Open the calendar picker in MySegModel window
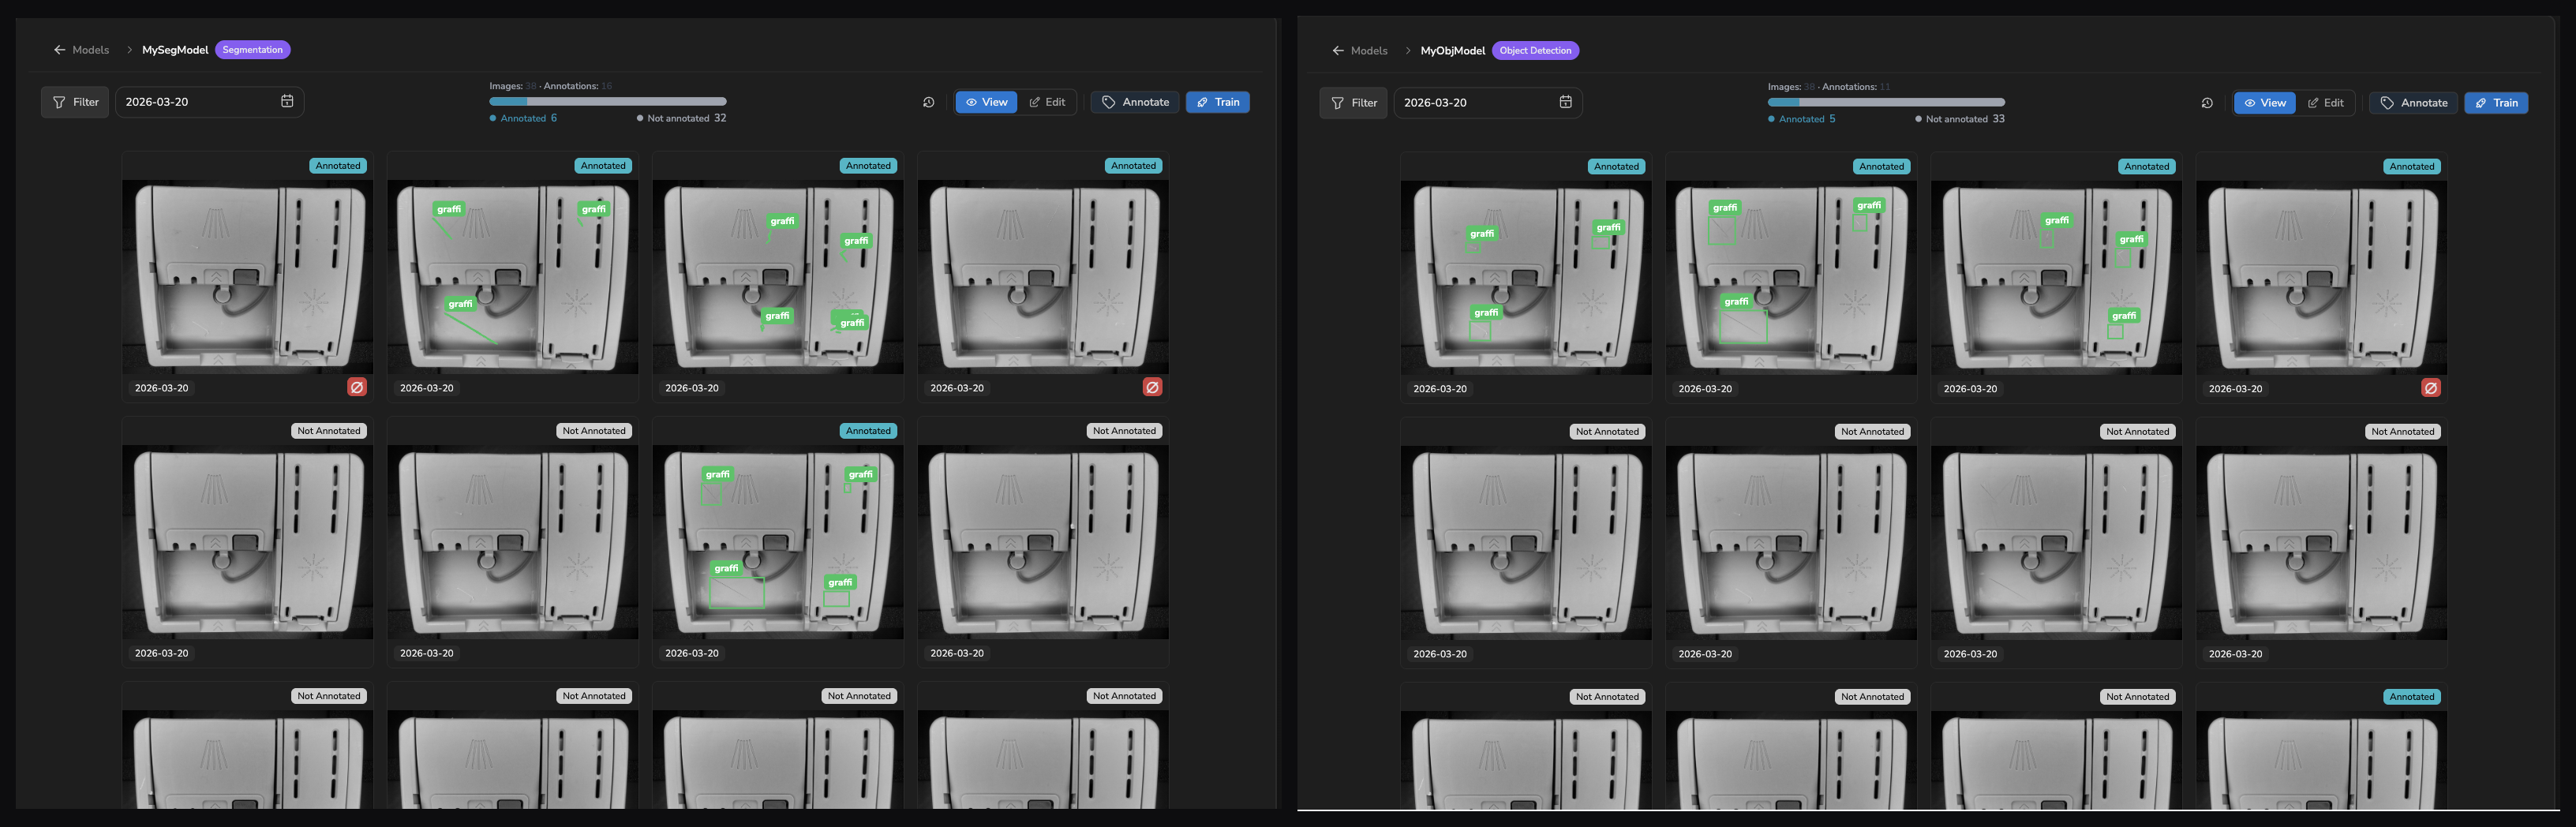 tap(287, 102)
